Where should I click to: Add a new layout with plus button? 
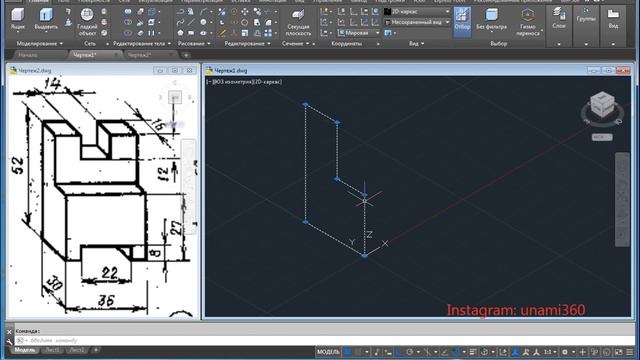pyautogui.click(x=96, y=350)
